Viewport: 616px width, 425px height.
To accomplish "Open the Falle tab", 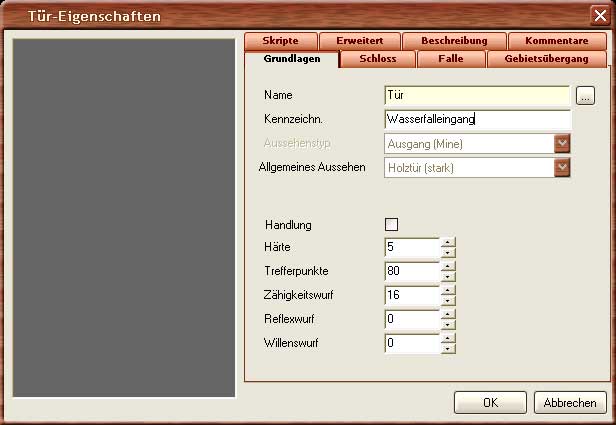I will tap(450, 59).
